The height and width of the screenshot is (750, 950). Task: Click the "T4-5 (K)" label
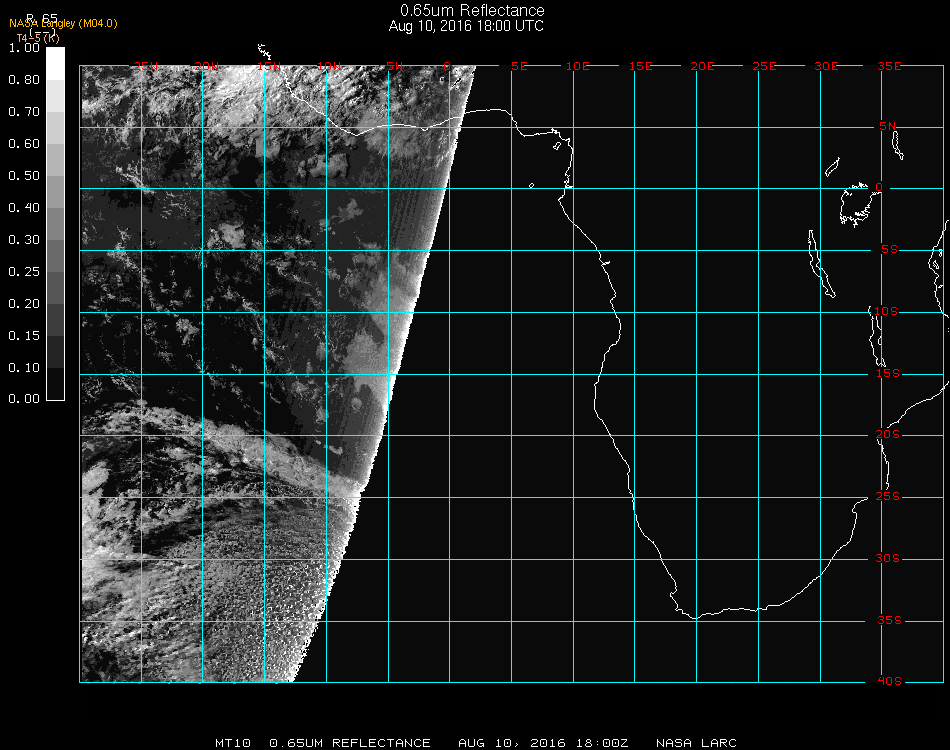pos(38,38)
